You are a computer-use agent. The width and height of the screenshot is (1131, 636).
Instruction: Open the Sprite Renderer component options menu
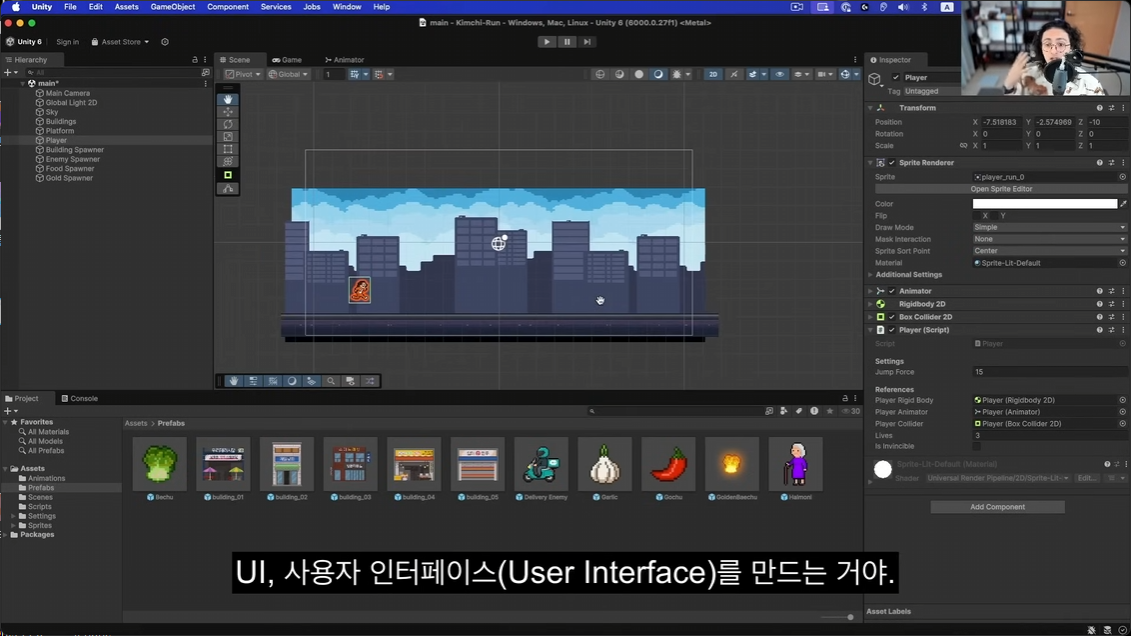point(1123,163)
